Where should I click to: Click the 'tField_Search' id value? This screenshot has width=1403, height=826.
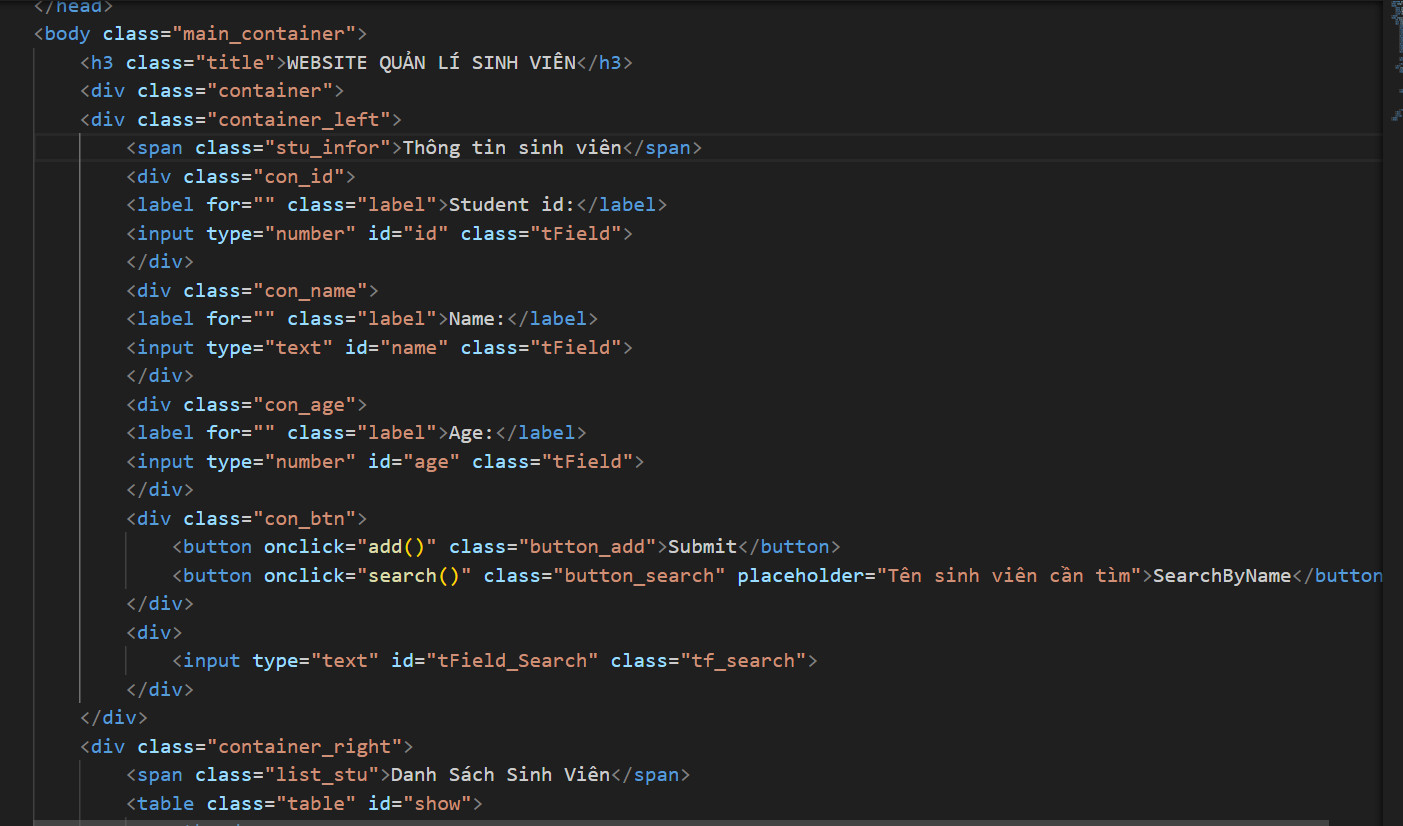coord(512,661)
